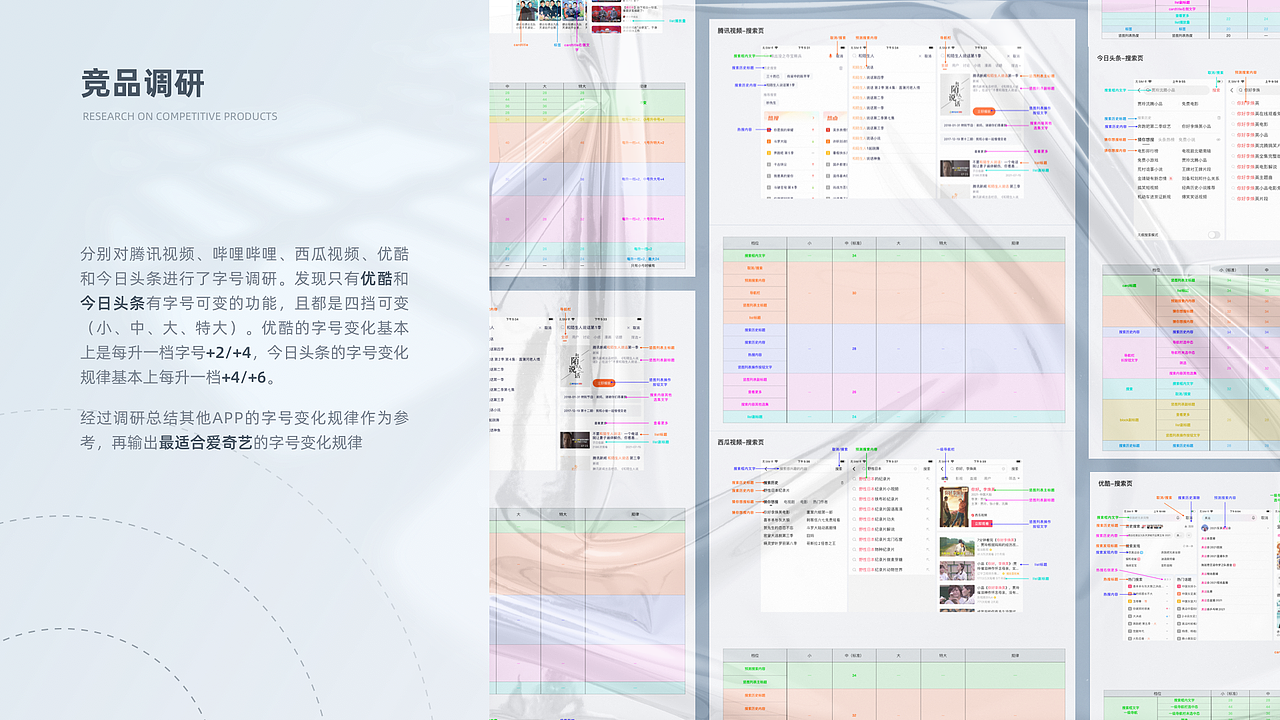
Task: Click 档位 header in Tencent Video table
Action: (x=755, y=242)
